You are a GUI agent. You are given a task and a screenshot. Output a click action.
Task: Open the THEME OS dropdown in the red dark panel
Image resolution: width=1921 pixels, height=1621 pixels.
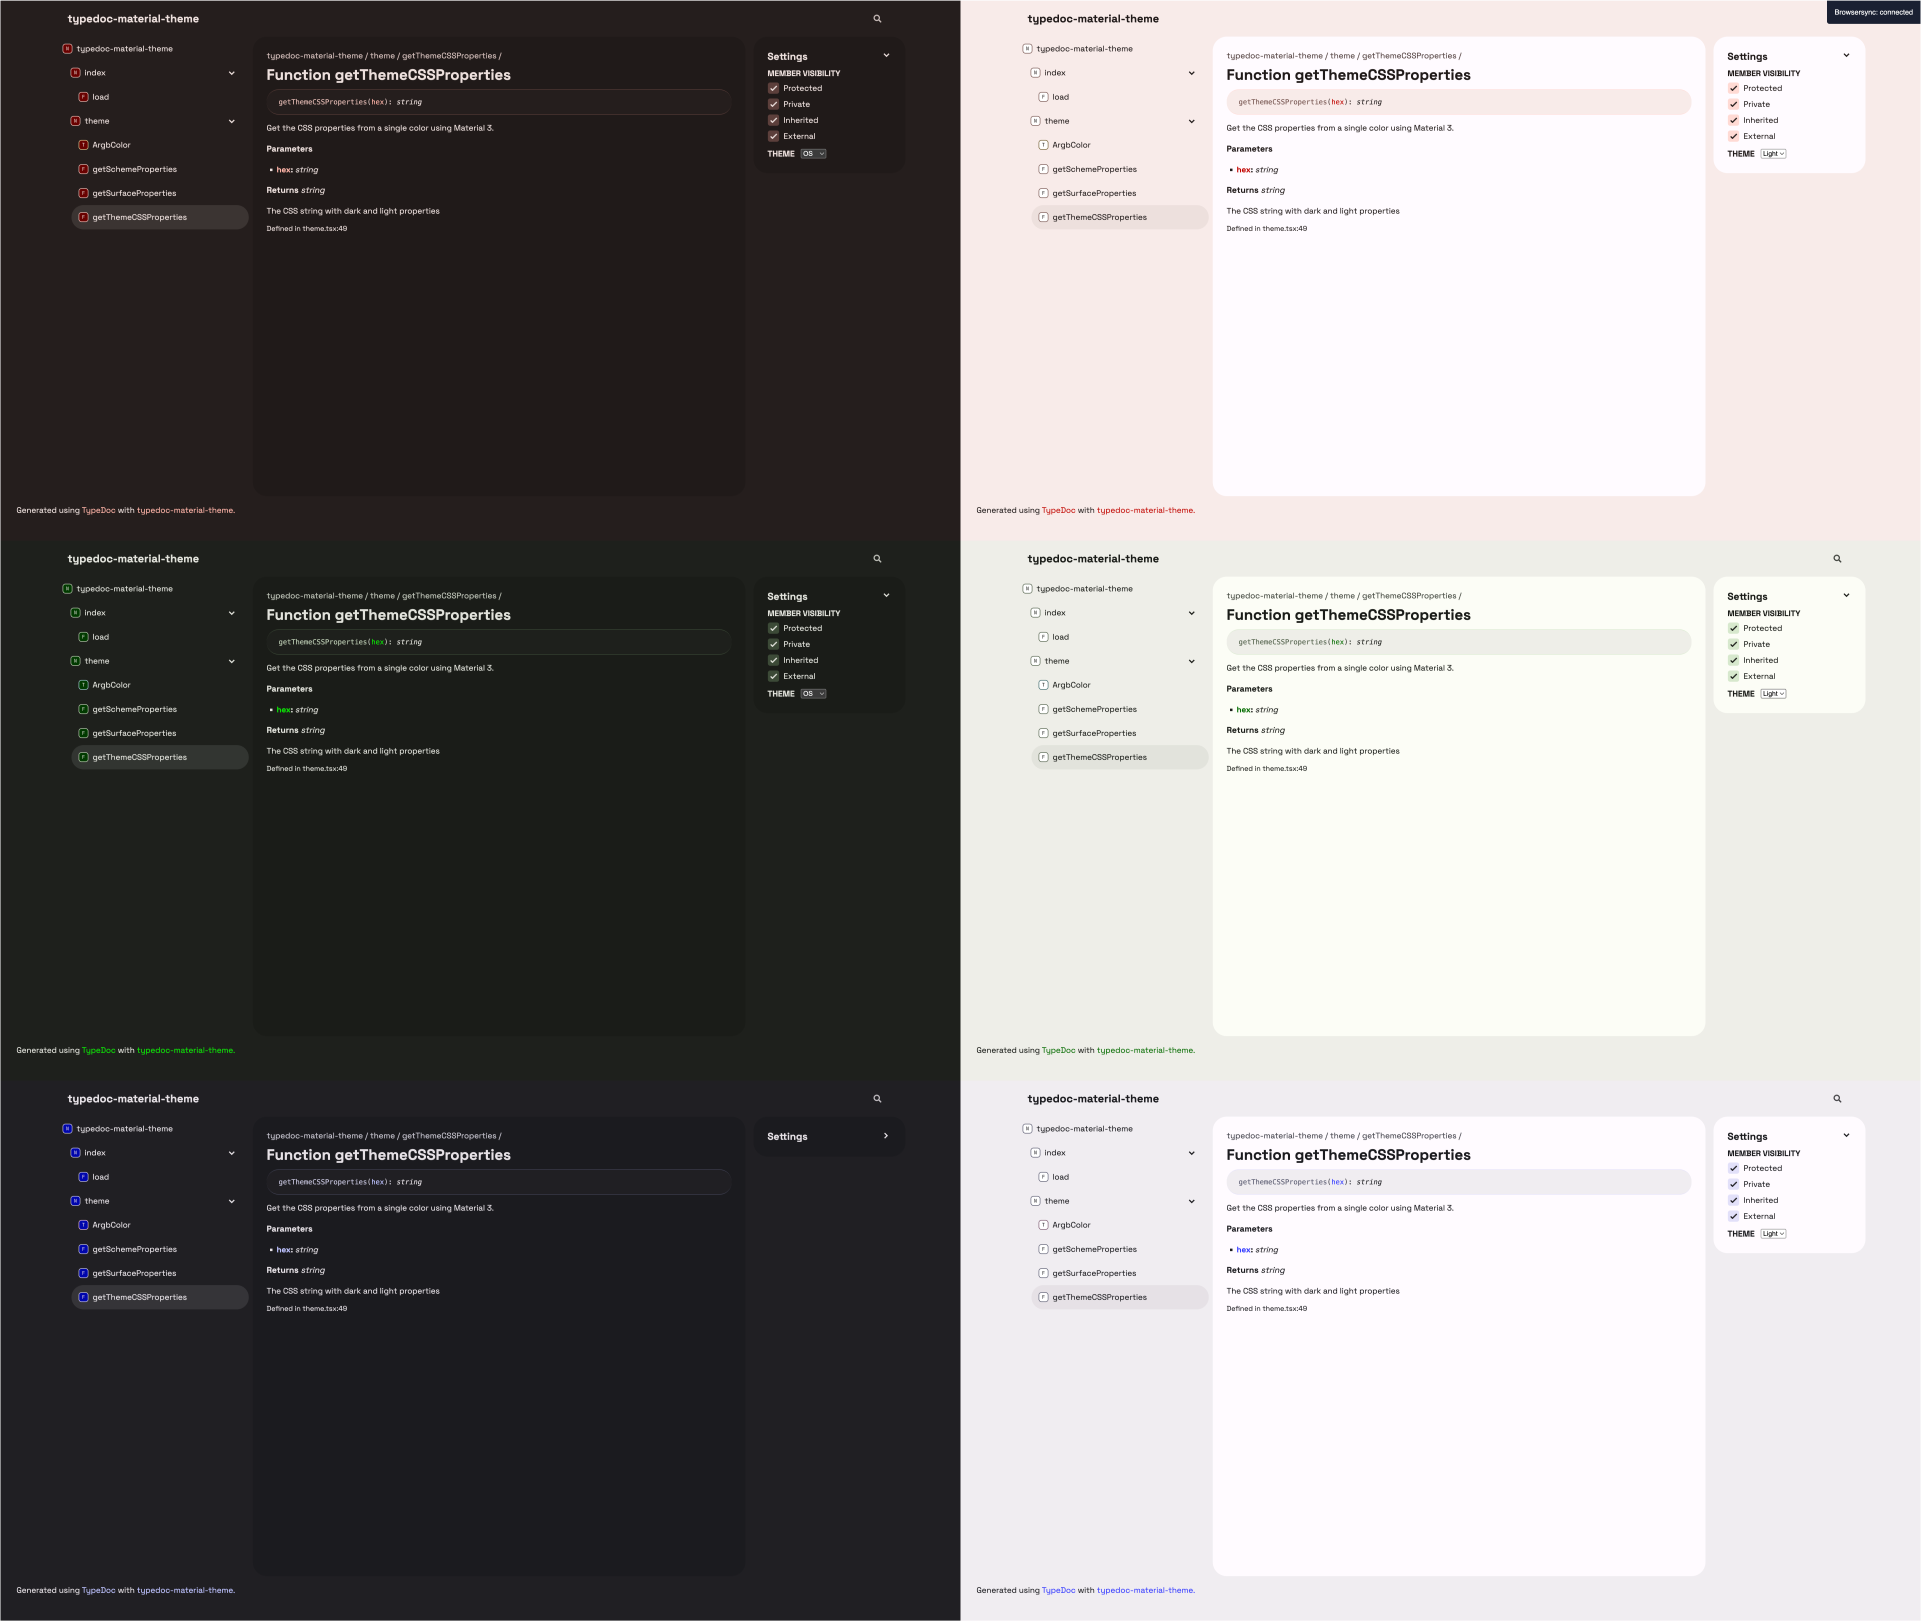[813, 154]
